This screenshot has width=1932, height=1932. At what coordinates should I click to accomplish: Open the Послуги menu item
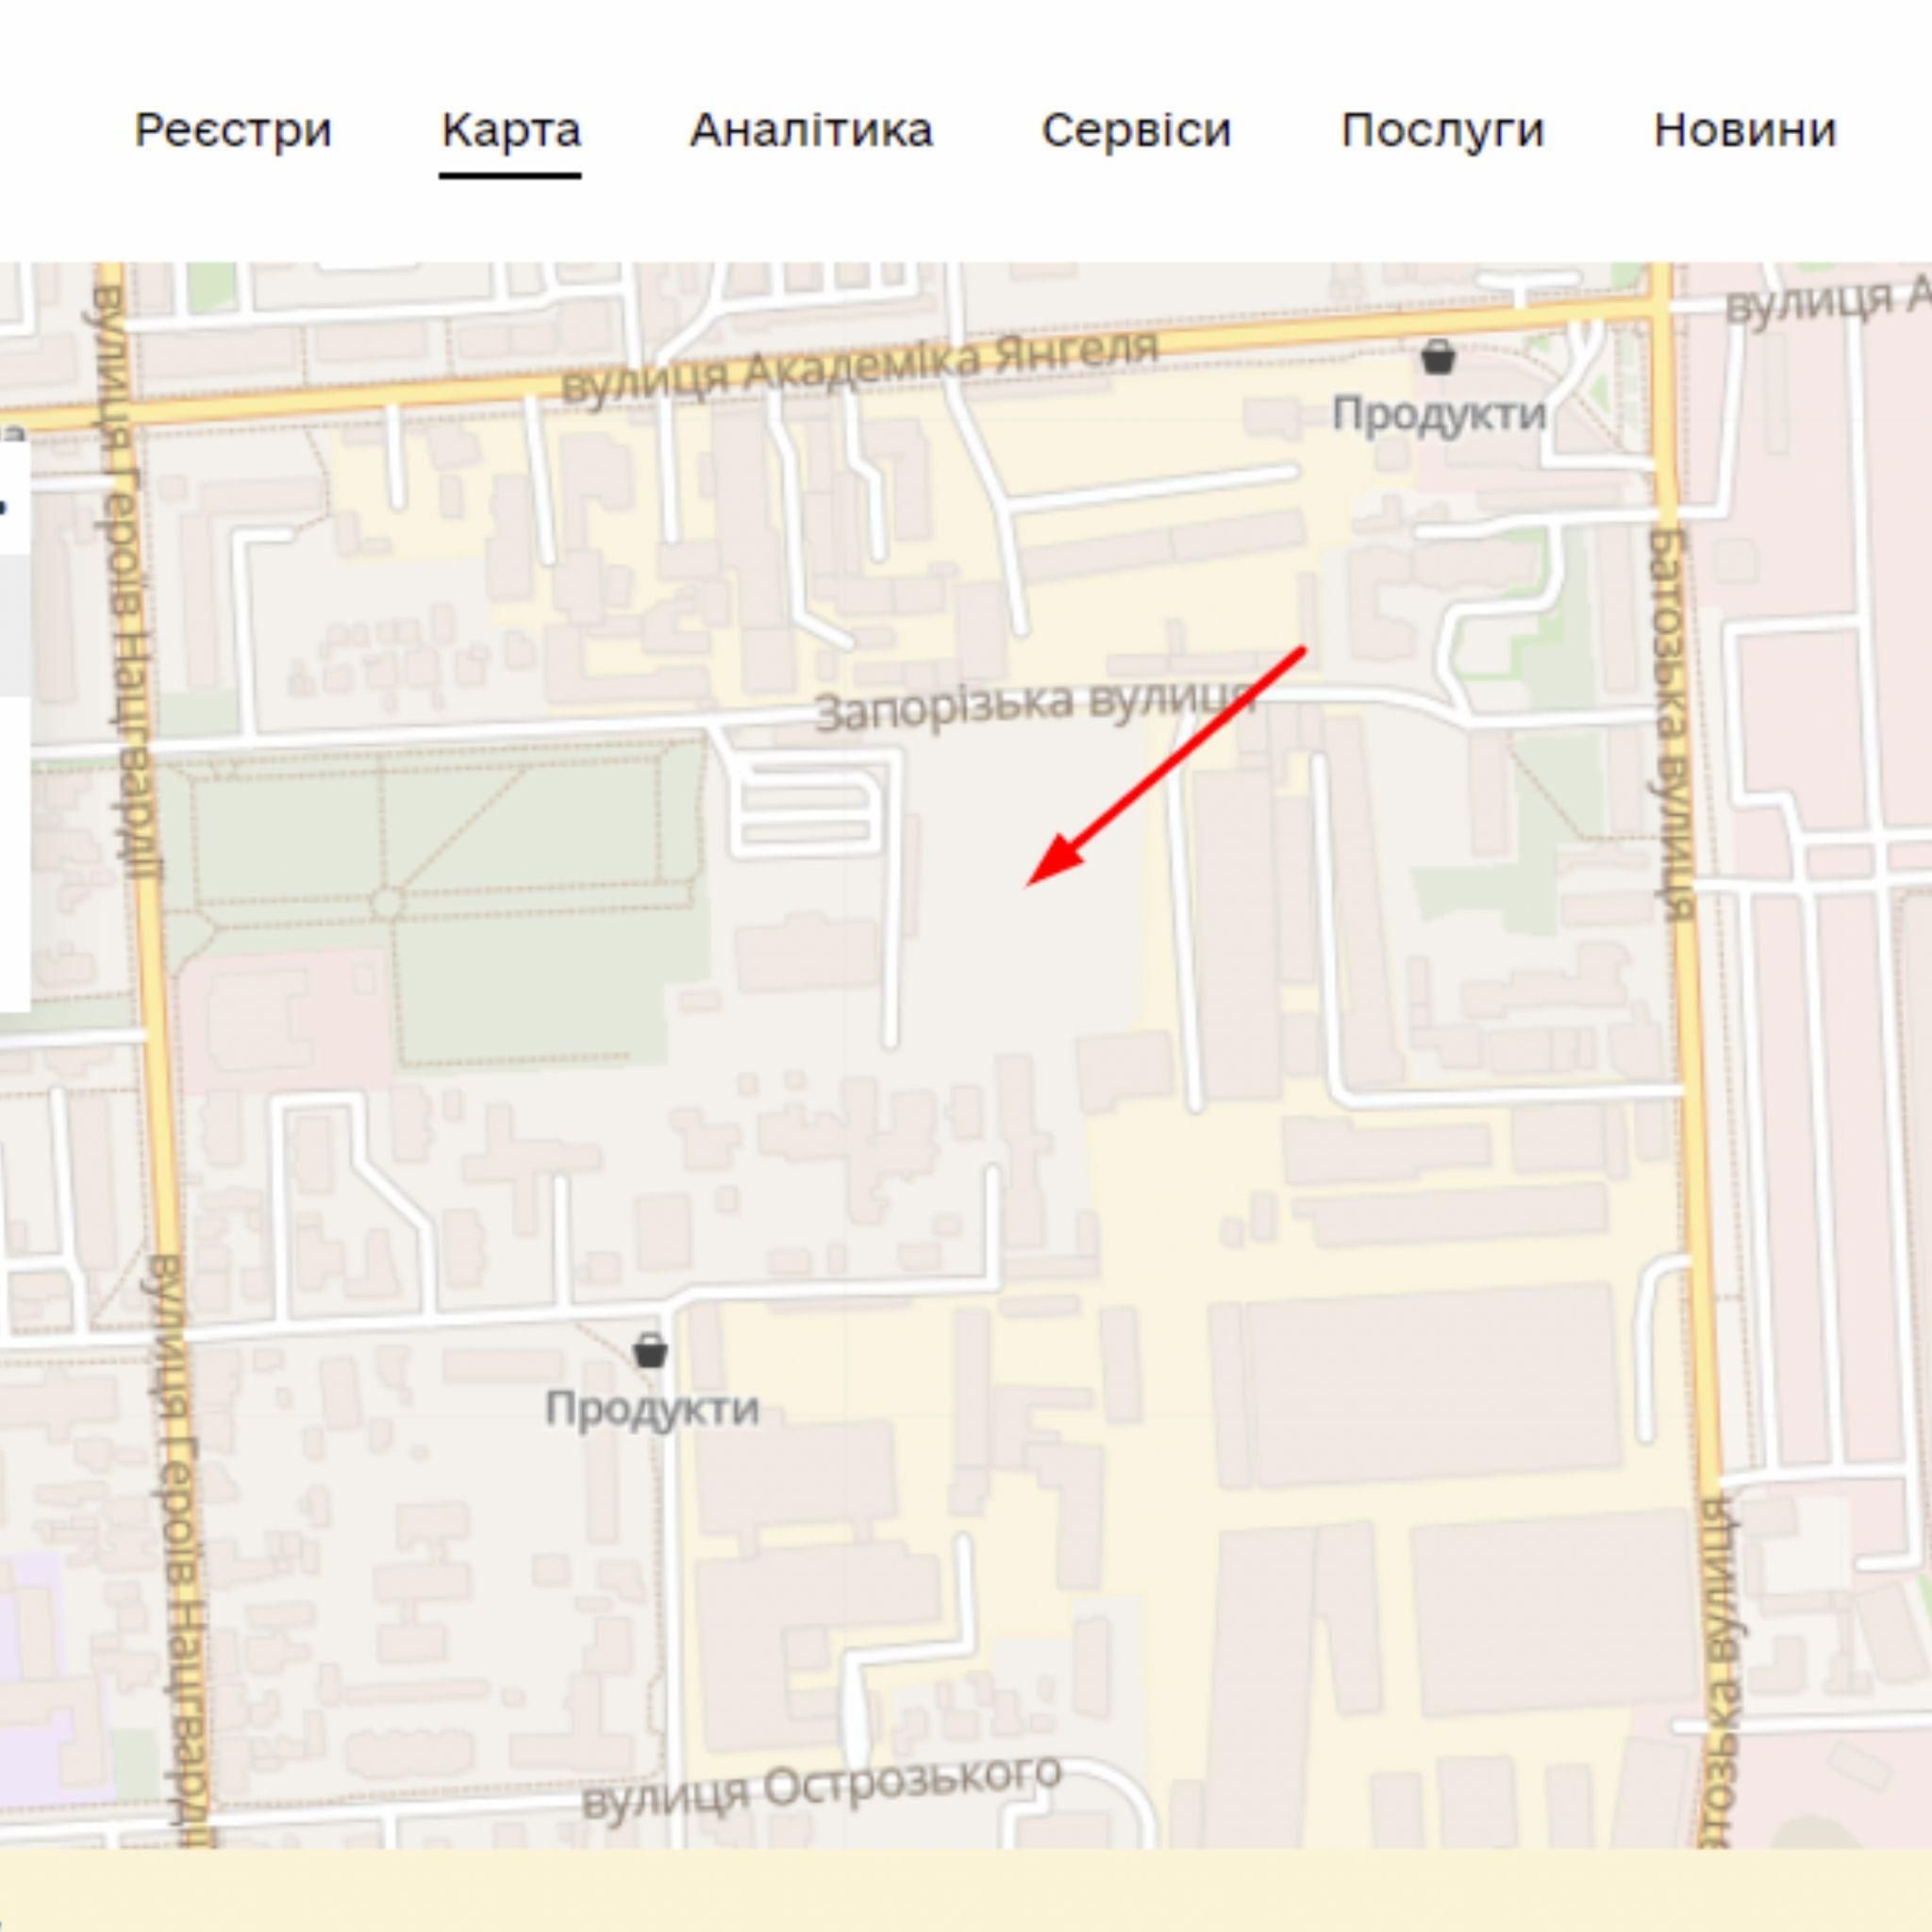point(1442,130)
